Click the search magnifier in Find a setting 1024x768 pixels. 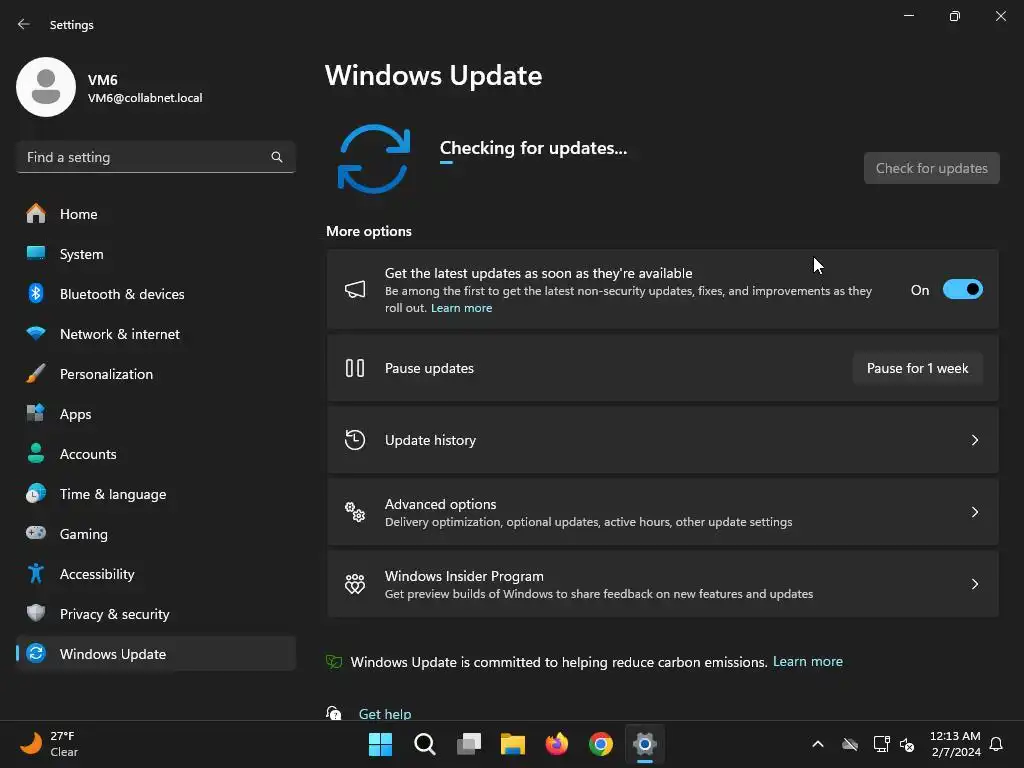coord(277,157)
